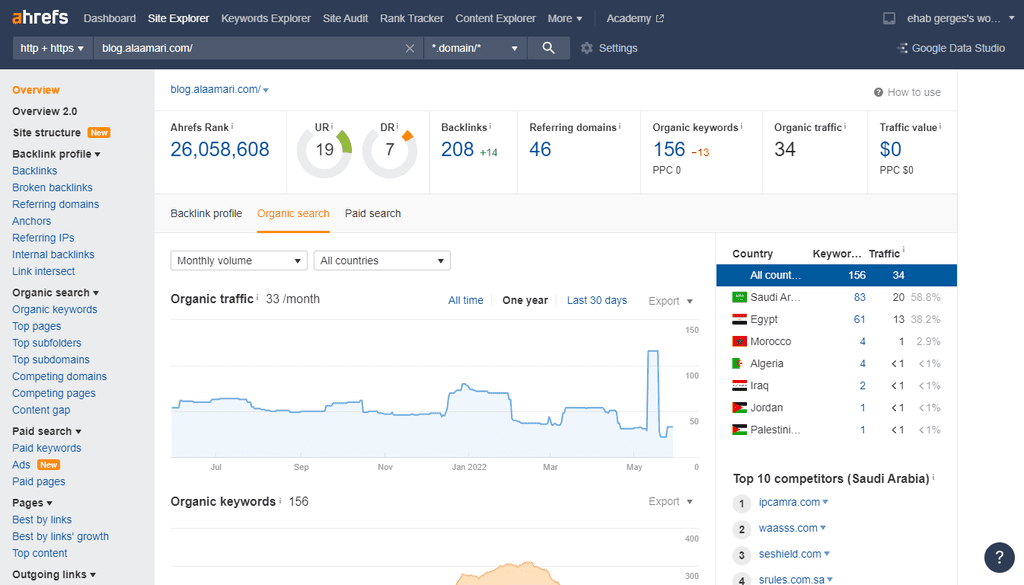This screenshot has height=585, width=1024.
Task: Open Content Explorer
Action: click(496, 18)
